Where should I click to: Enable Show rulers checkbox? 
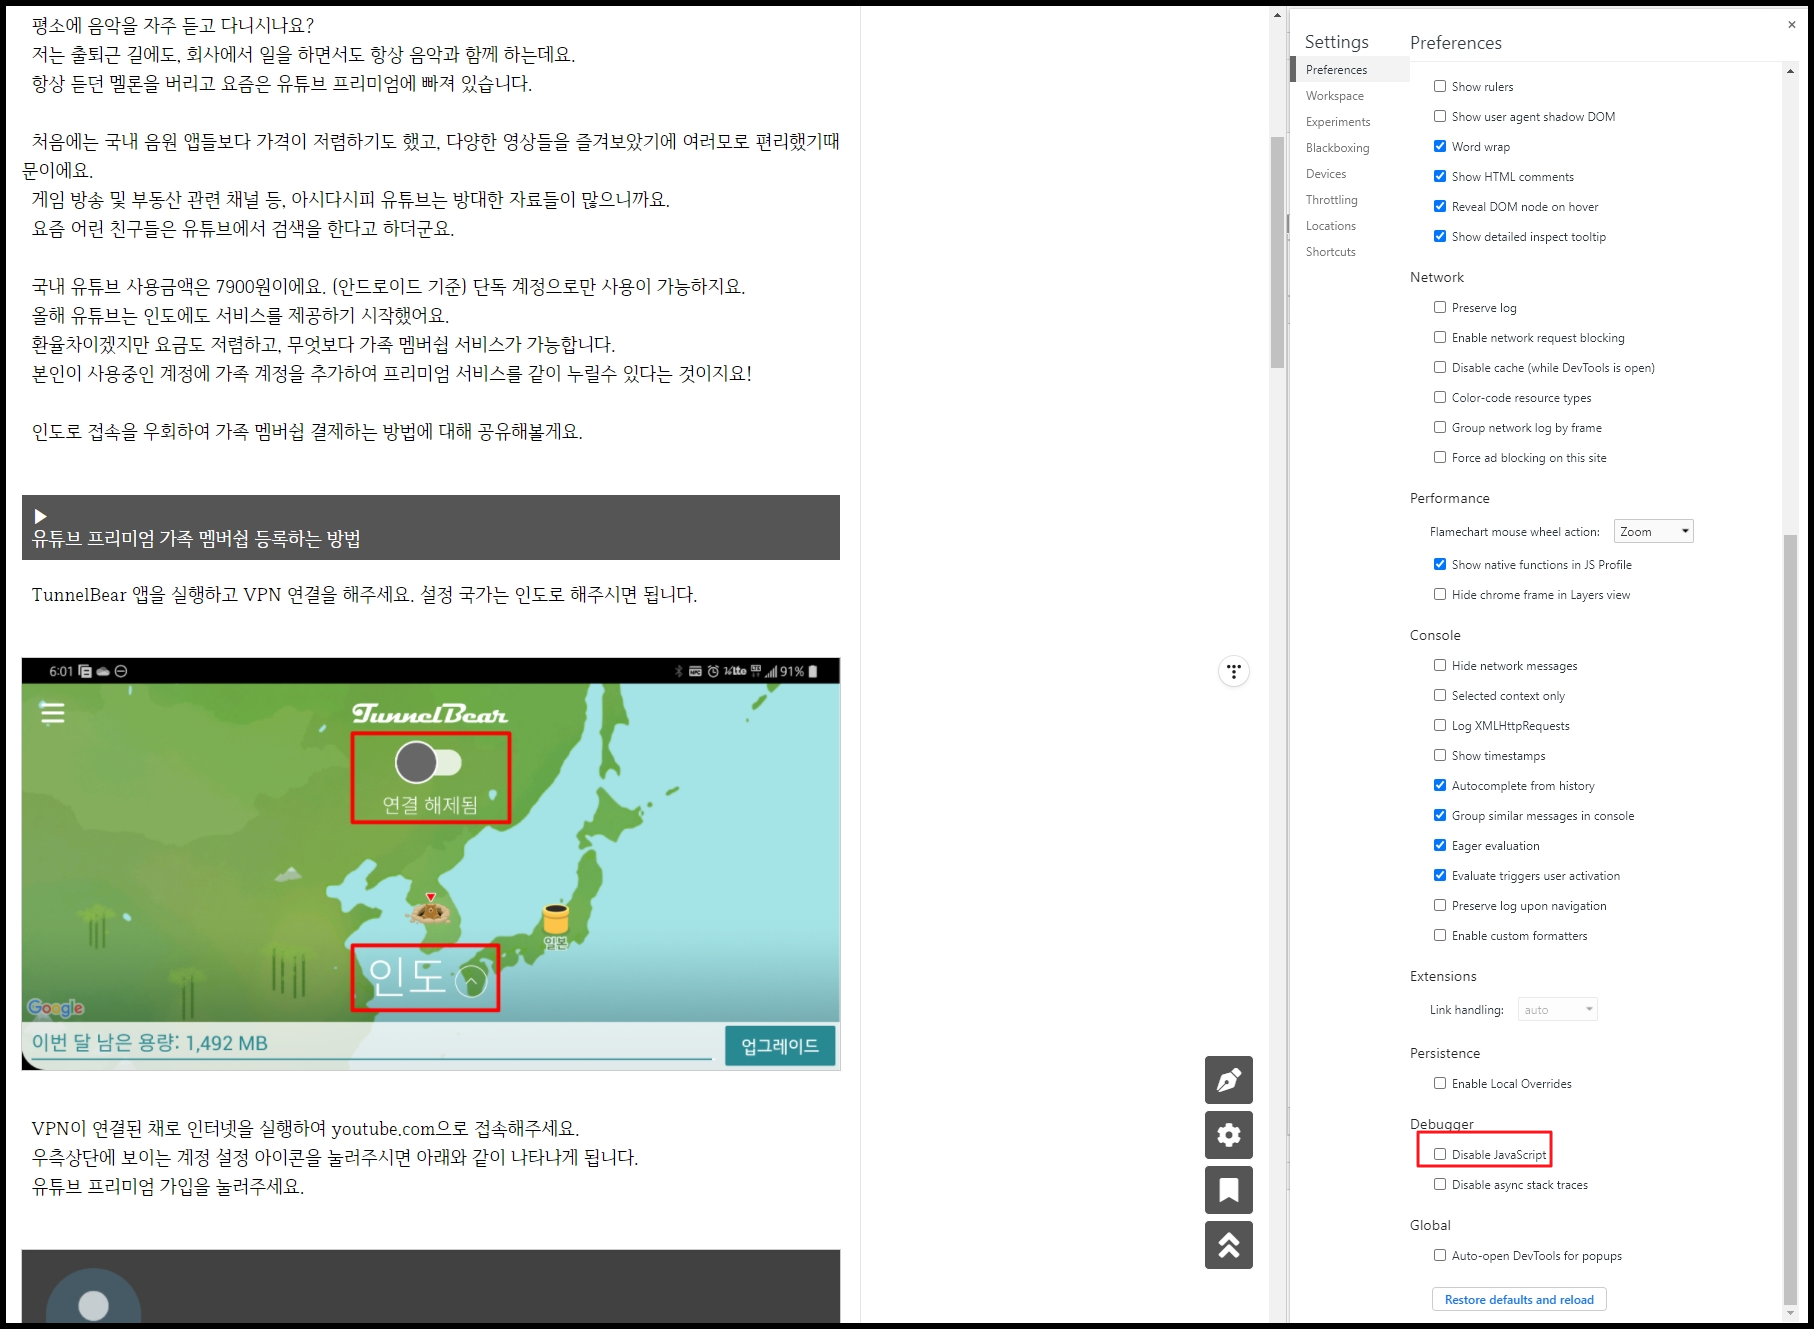pos(1440,86)
